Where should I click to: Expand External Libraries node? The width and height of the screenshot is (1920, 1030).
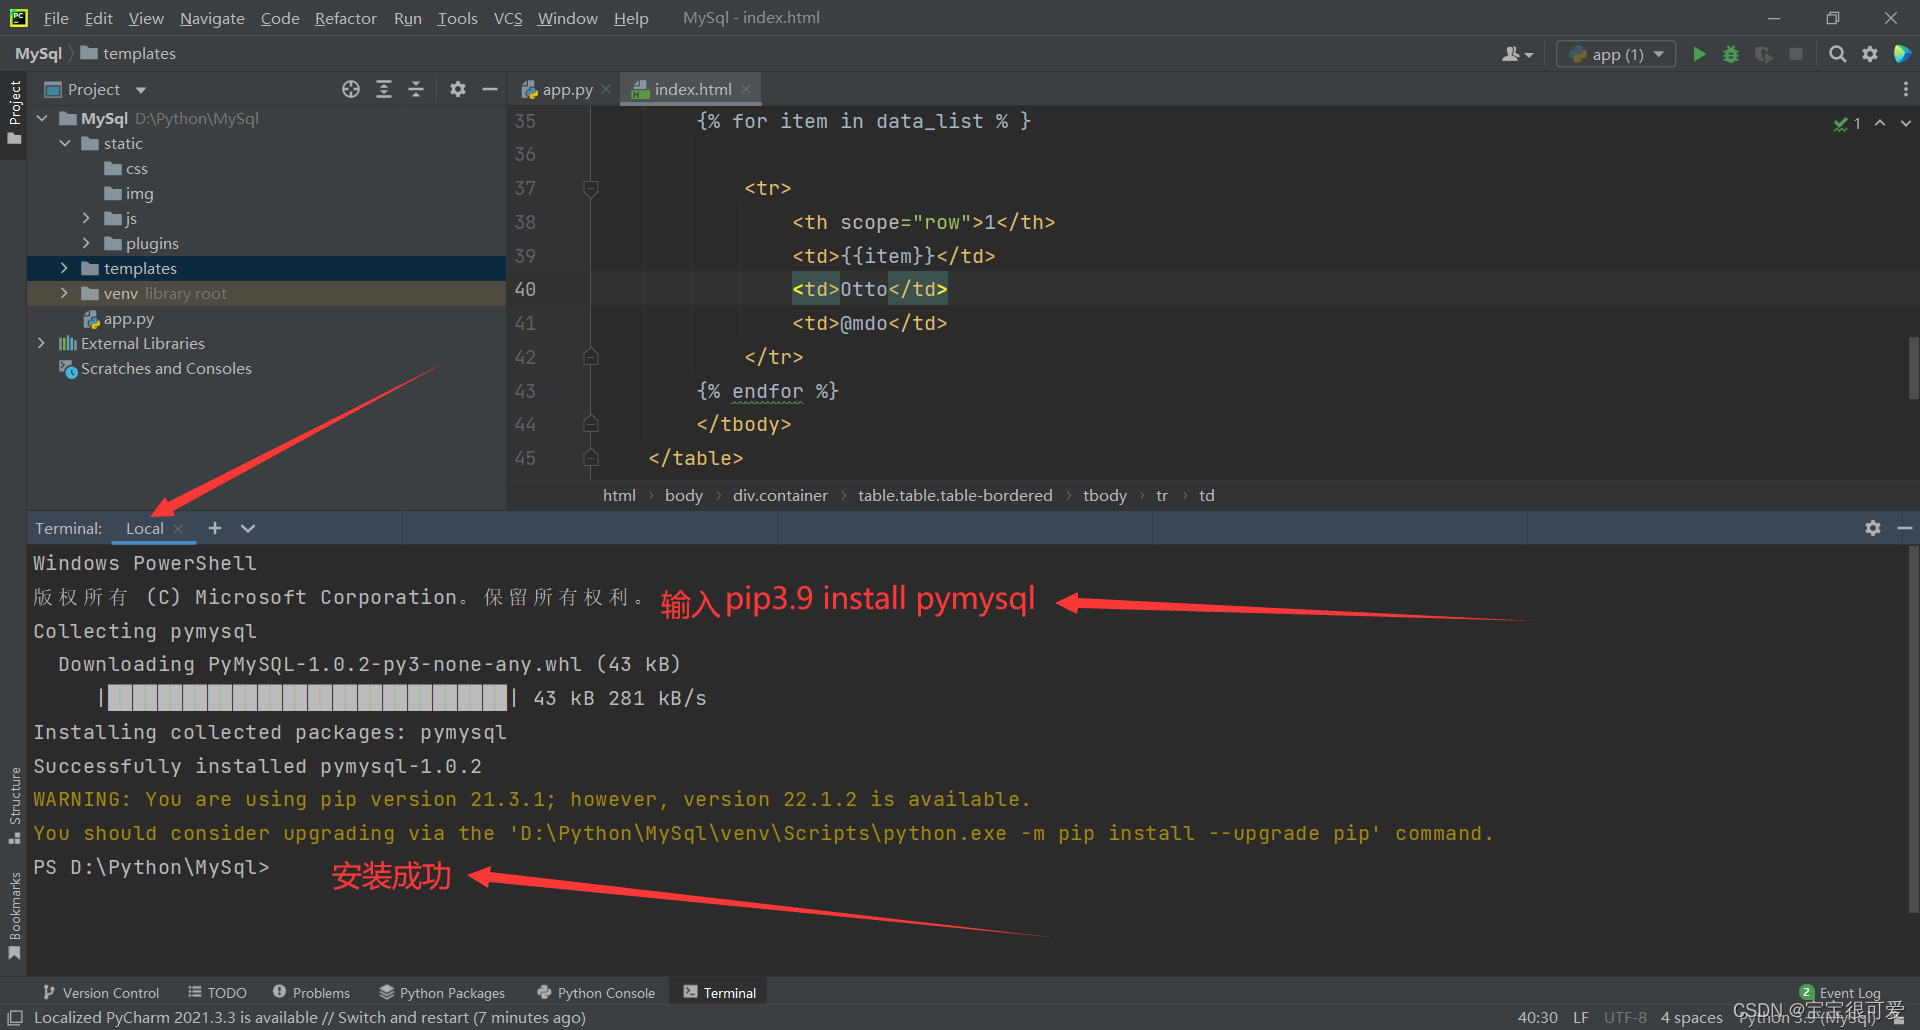[42, 343]
